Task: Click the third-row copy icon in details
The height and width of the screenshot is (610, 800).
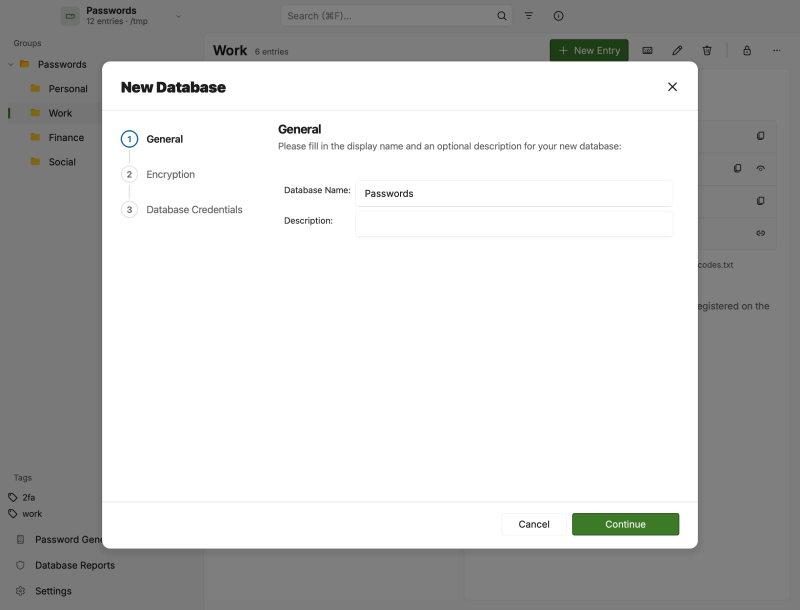Action: click(x=760, y=201)
